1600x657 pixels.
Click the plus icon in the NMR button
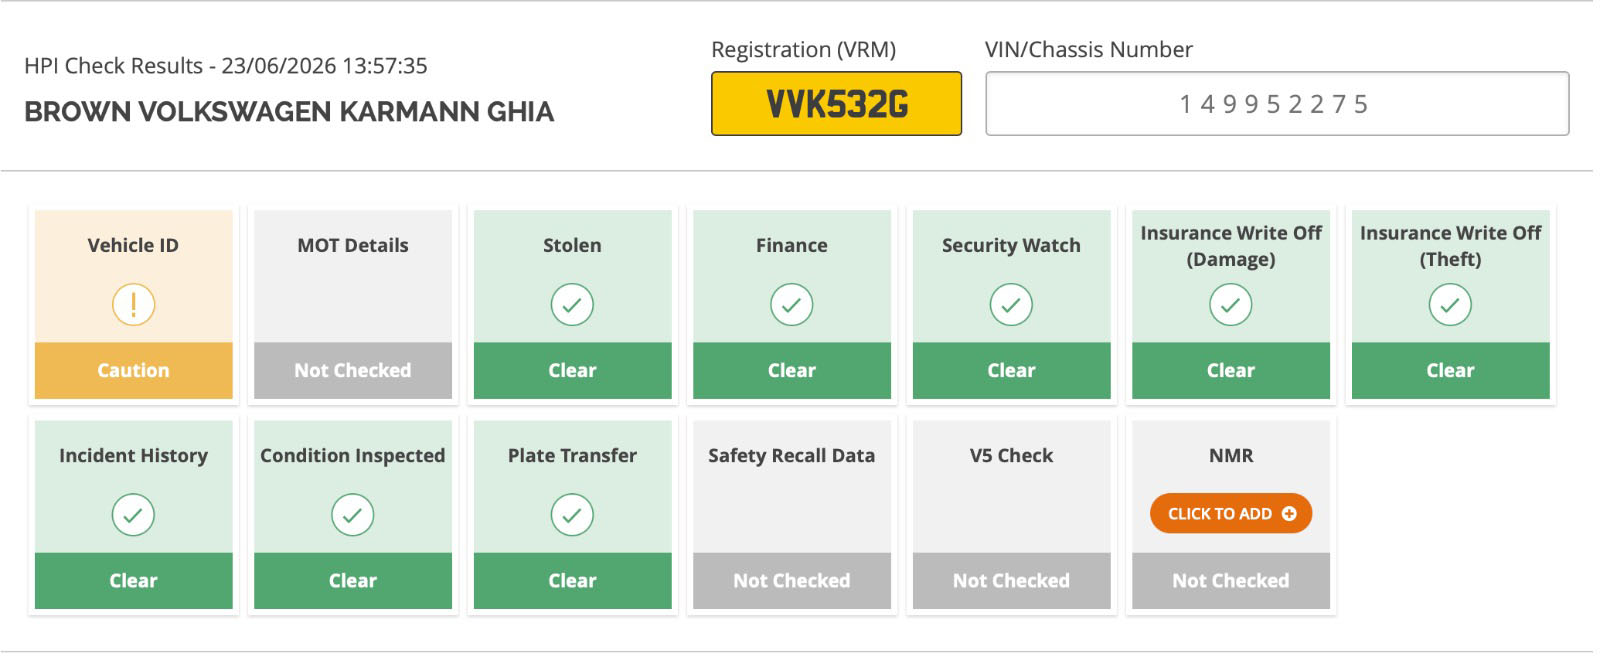click(1289, 513)
